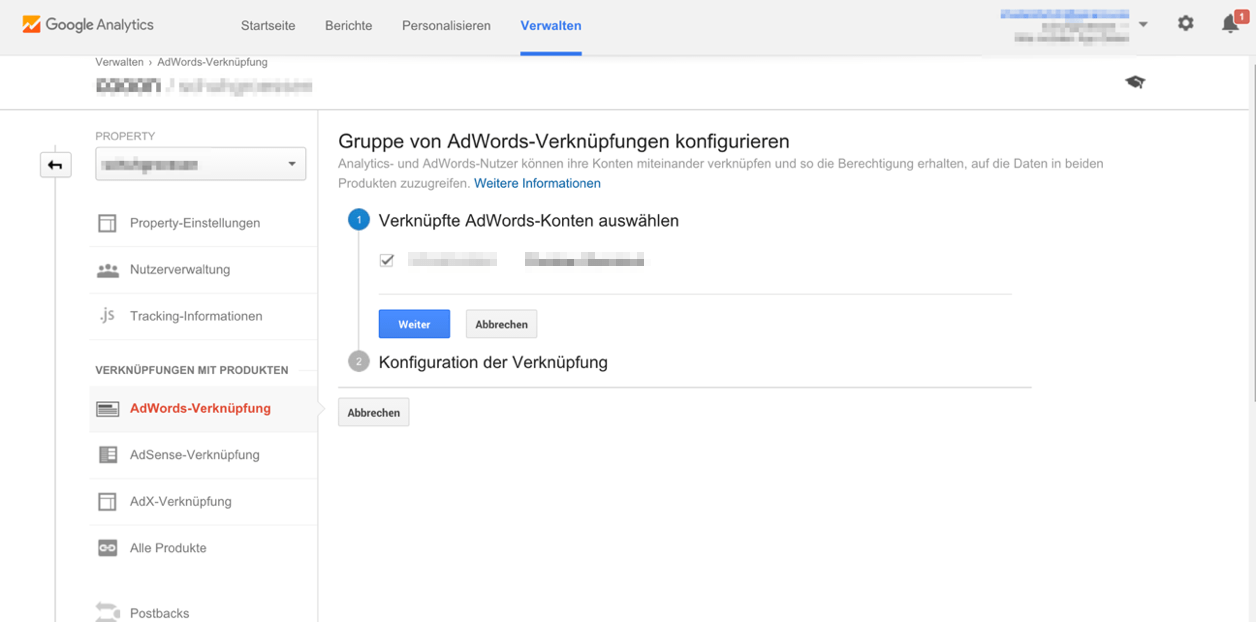This screenshot has height=622, width=1256.
Task: Open the Property selector dropdown
Action: [x=201, y=164]
